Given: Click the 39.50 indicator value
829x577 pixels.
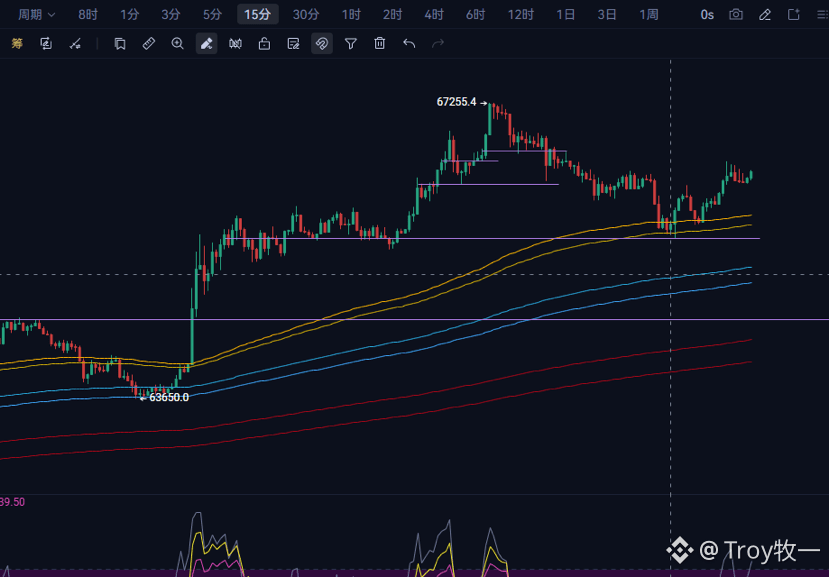Looking at the screenshot, I should point(12,502).
